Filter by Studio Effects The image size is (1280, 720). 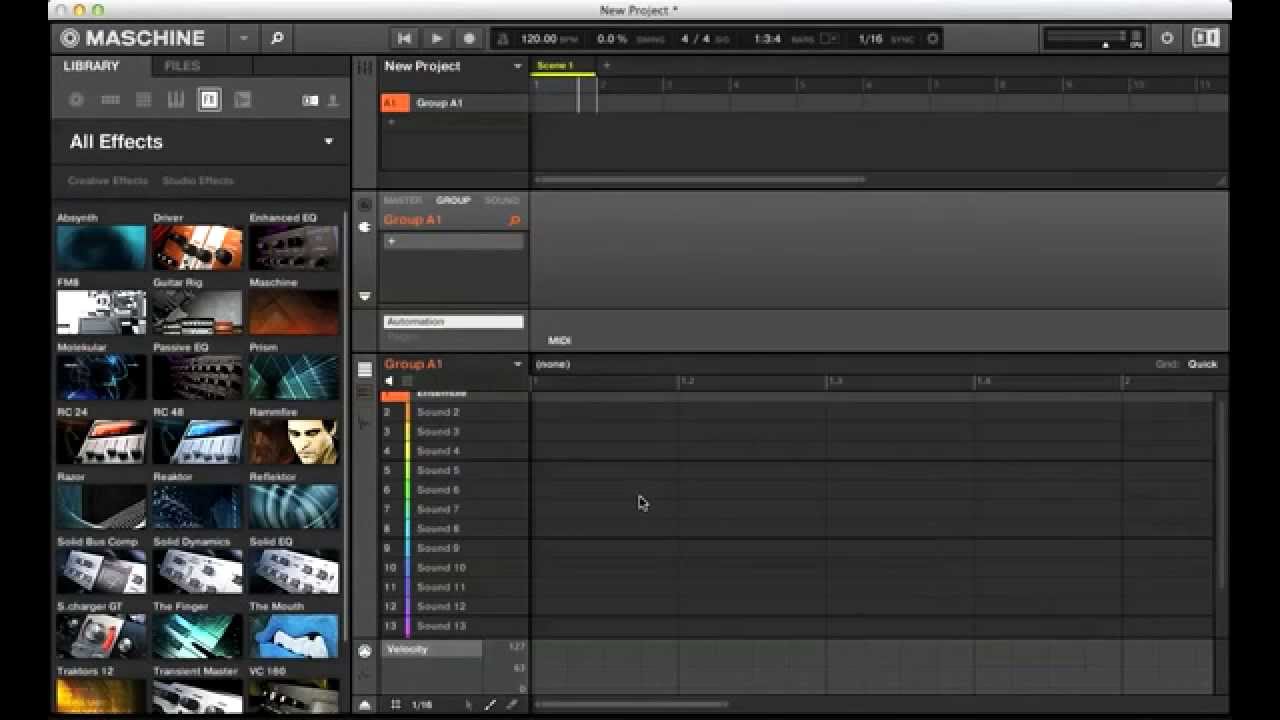click(198, 181)
